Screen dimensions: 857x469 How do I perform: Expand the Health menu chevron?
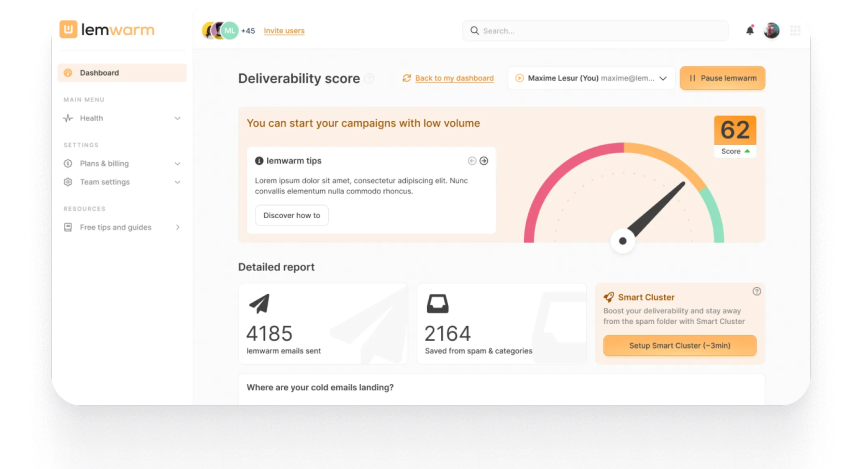point(178,118)
